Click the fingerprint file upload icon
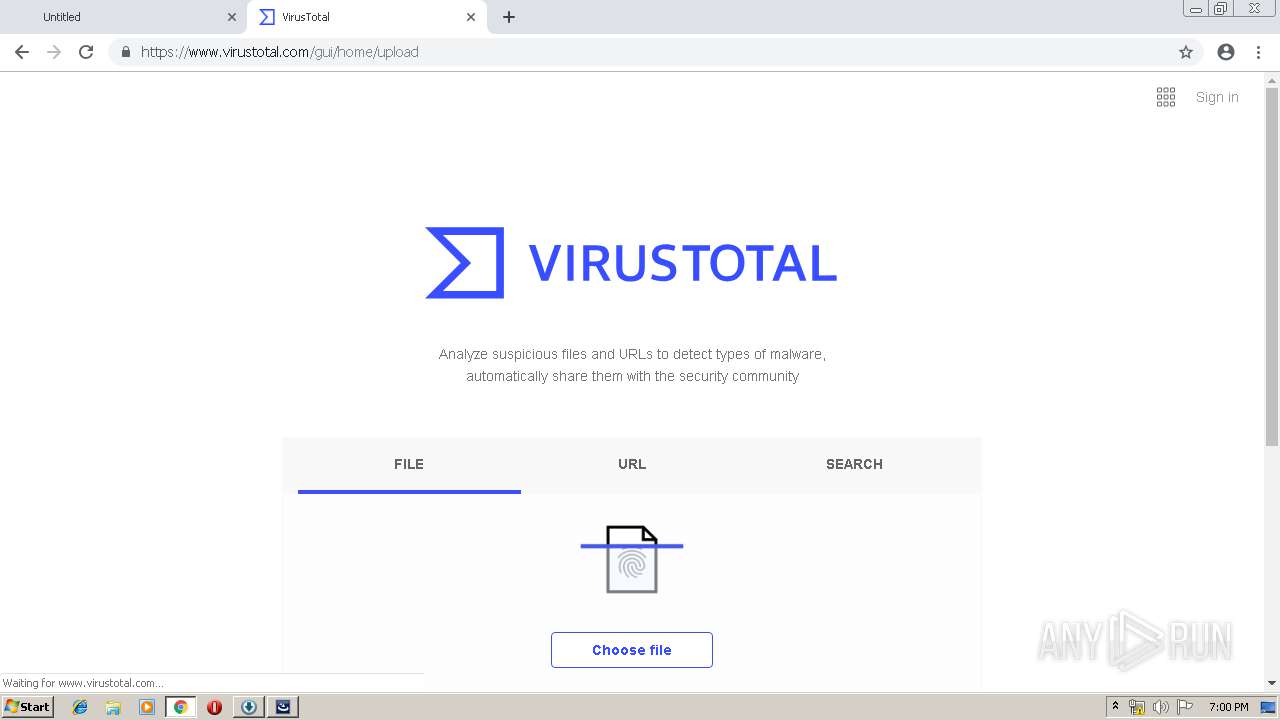Image resolution: width=1280 pixels, height=720 pixels. tap(632, 559)
